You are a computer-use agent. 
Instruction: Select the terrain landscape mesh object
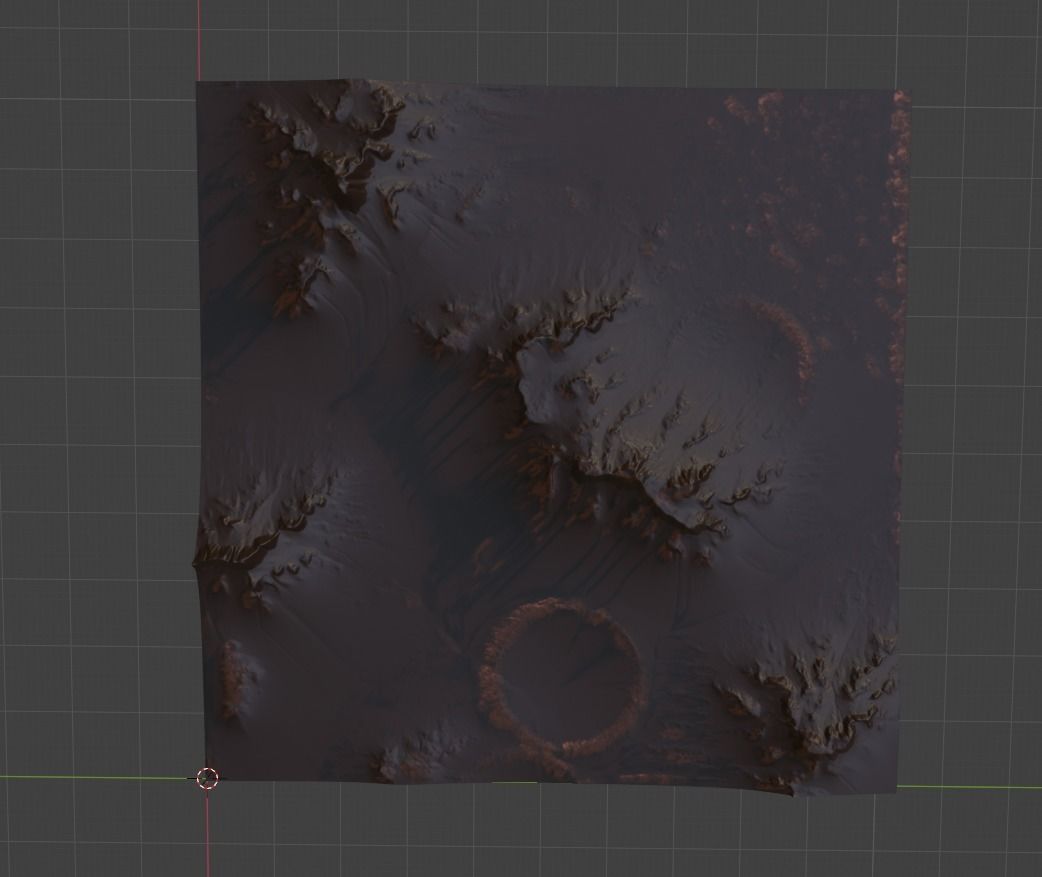pyautogui.click(x=552, y=435)
